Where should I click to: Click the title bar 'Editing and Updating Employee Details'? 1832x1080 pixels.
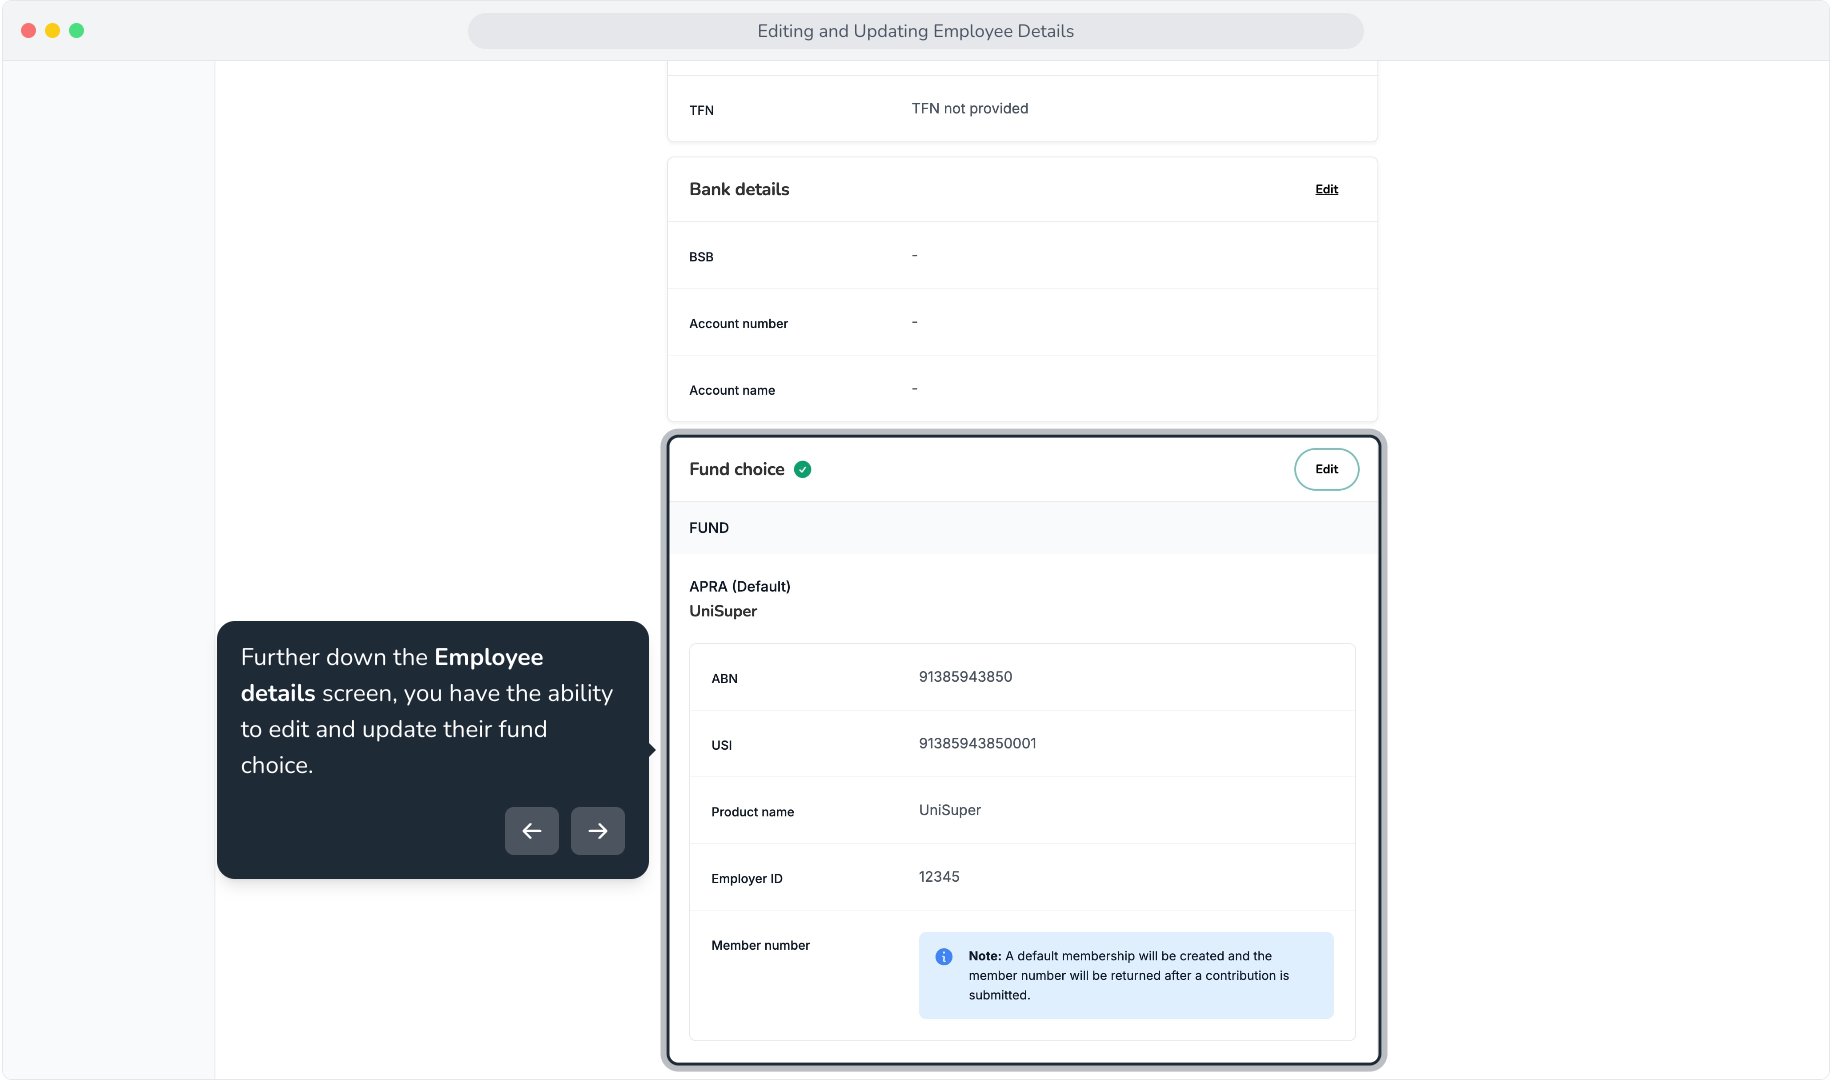[916, 31]
